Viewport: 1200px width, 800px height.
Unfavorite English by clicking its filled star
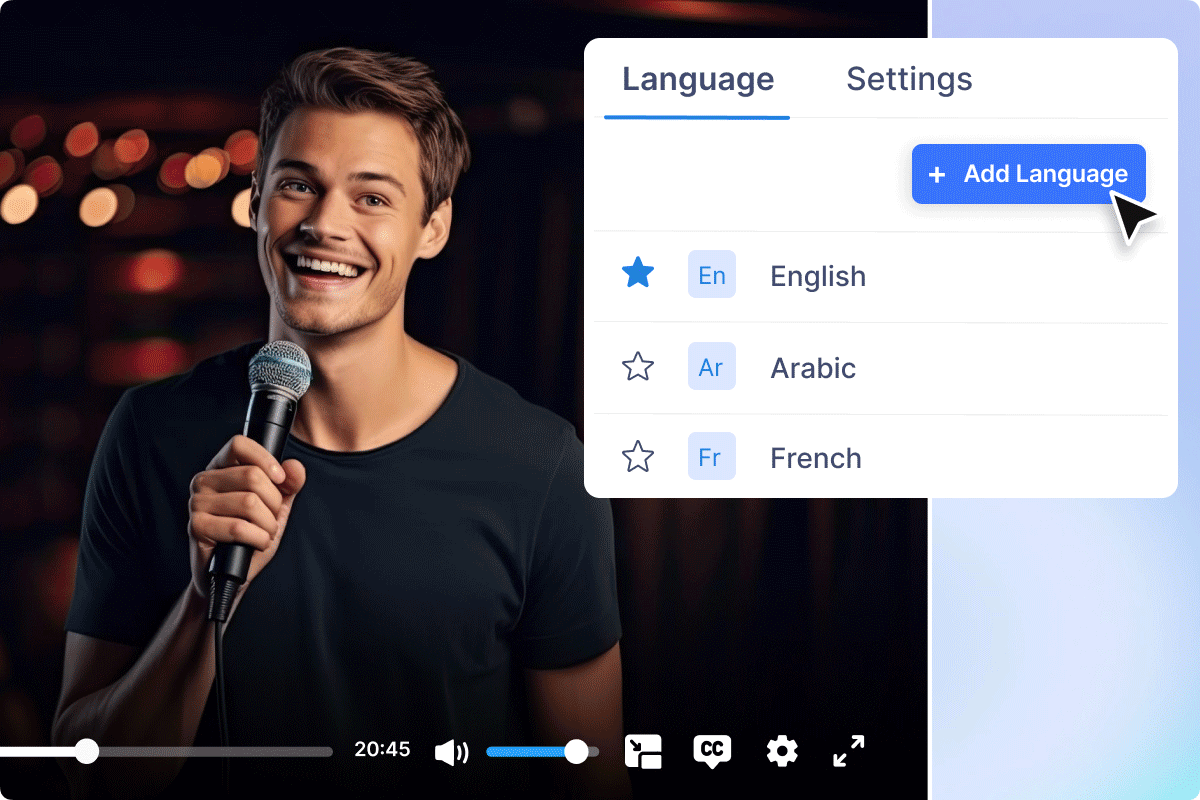pyautogui.click(x=638, y=272)
